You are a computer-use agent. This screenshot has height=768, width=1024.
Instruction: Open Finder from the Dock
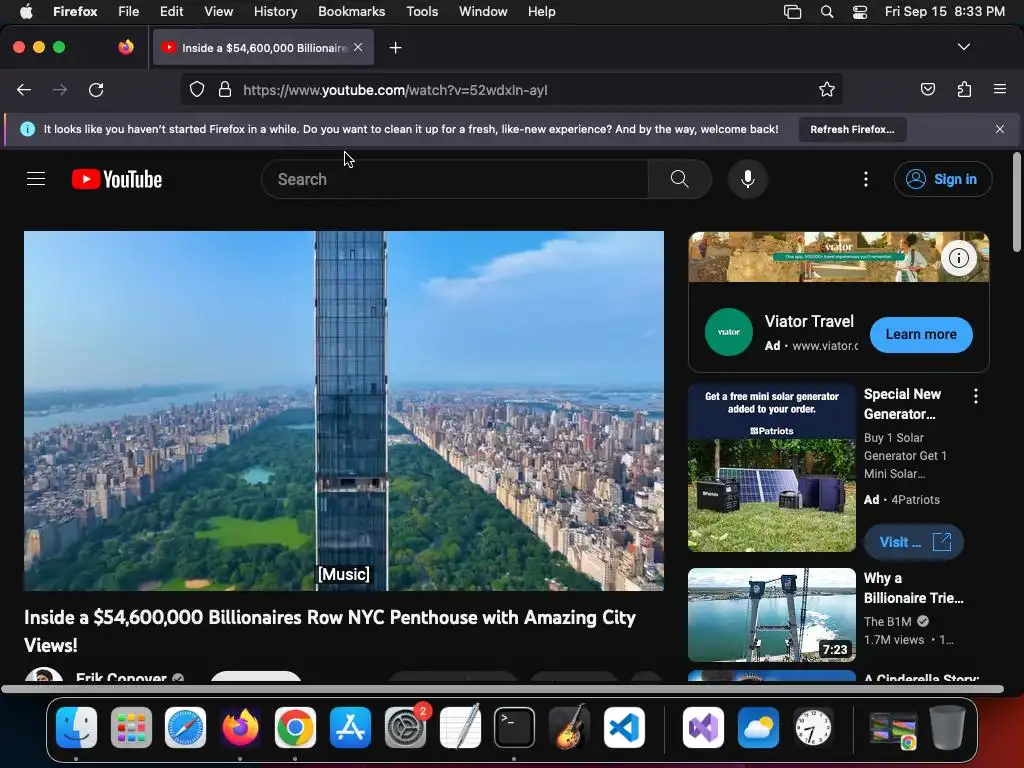tap(76, 728)
